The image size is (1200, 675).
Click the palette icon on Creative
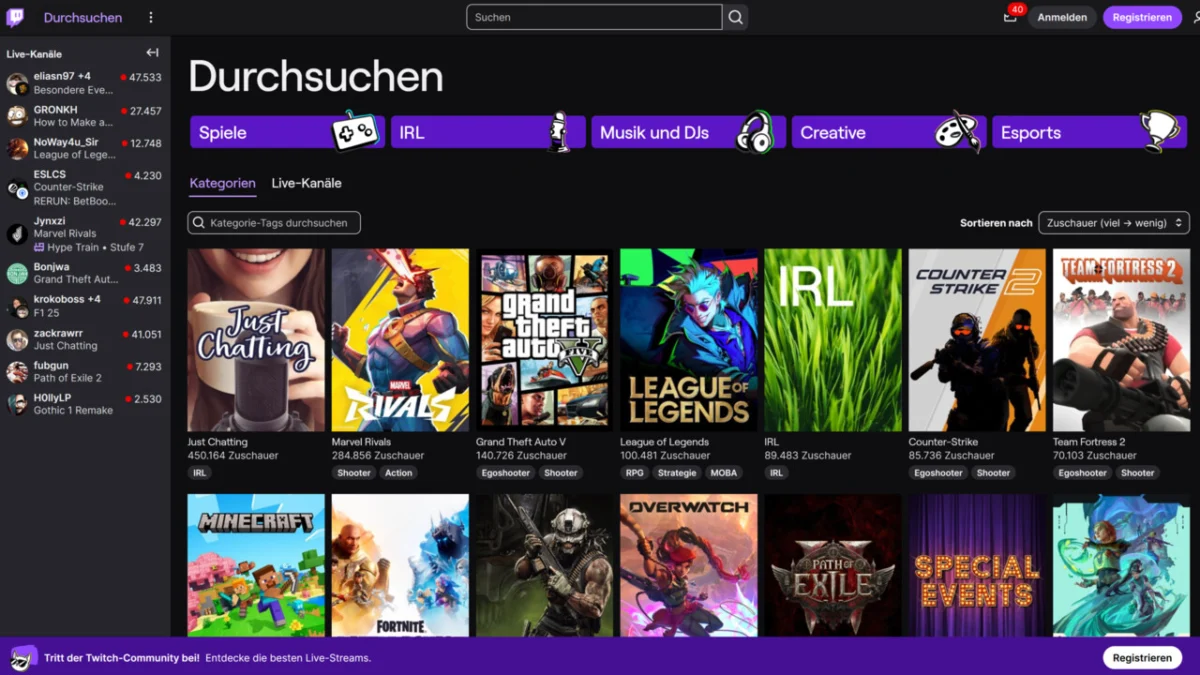coord(958,131)
